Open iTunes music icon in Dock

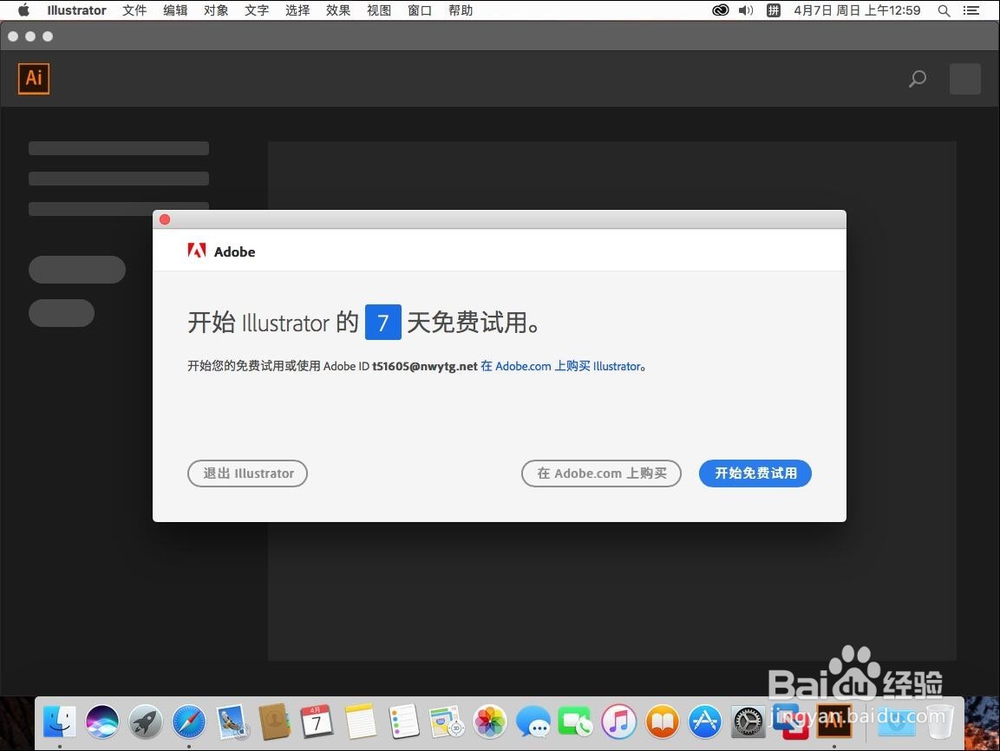(x=619, y=722)
